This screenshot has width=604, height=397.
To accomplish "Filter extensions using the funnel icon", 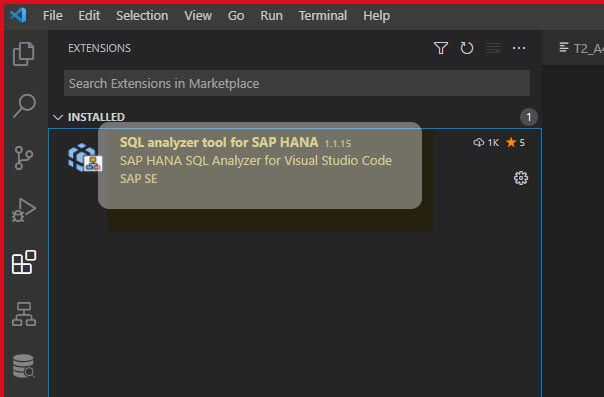I will pos(441,48).
